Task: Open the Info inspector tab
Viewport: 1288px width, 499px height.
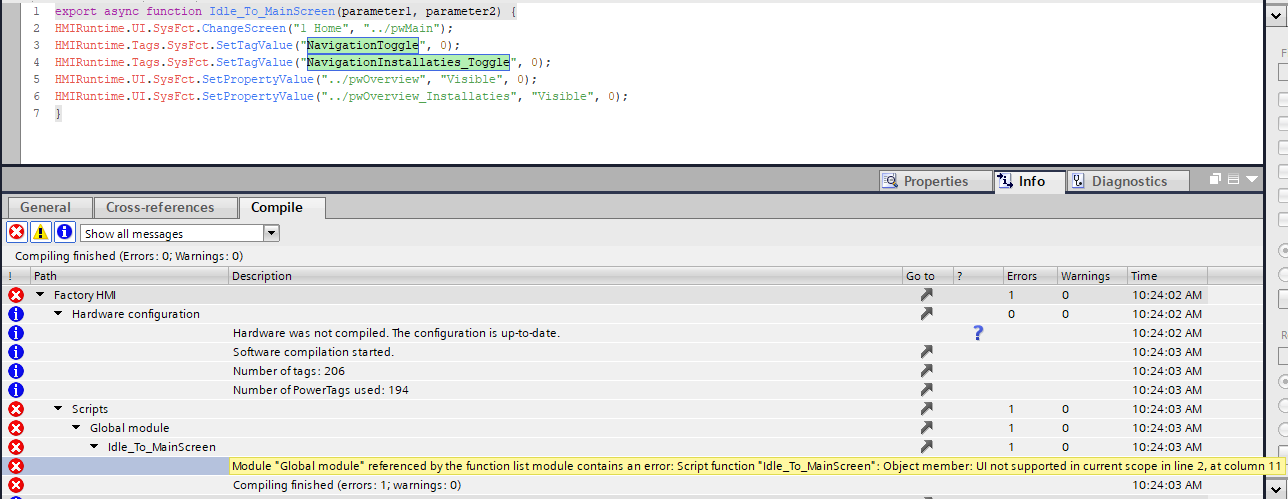Action: (x=1028, y=181)
